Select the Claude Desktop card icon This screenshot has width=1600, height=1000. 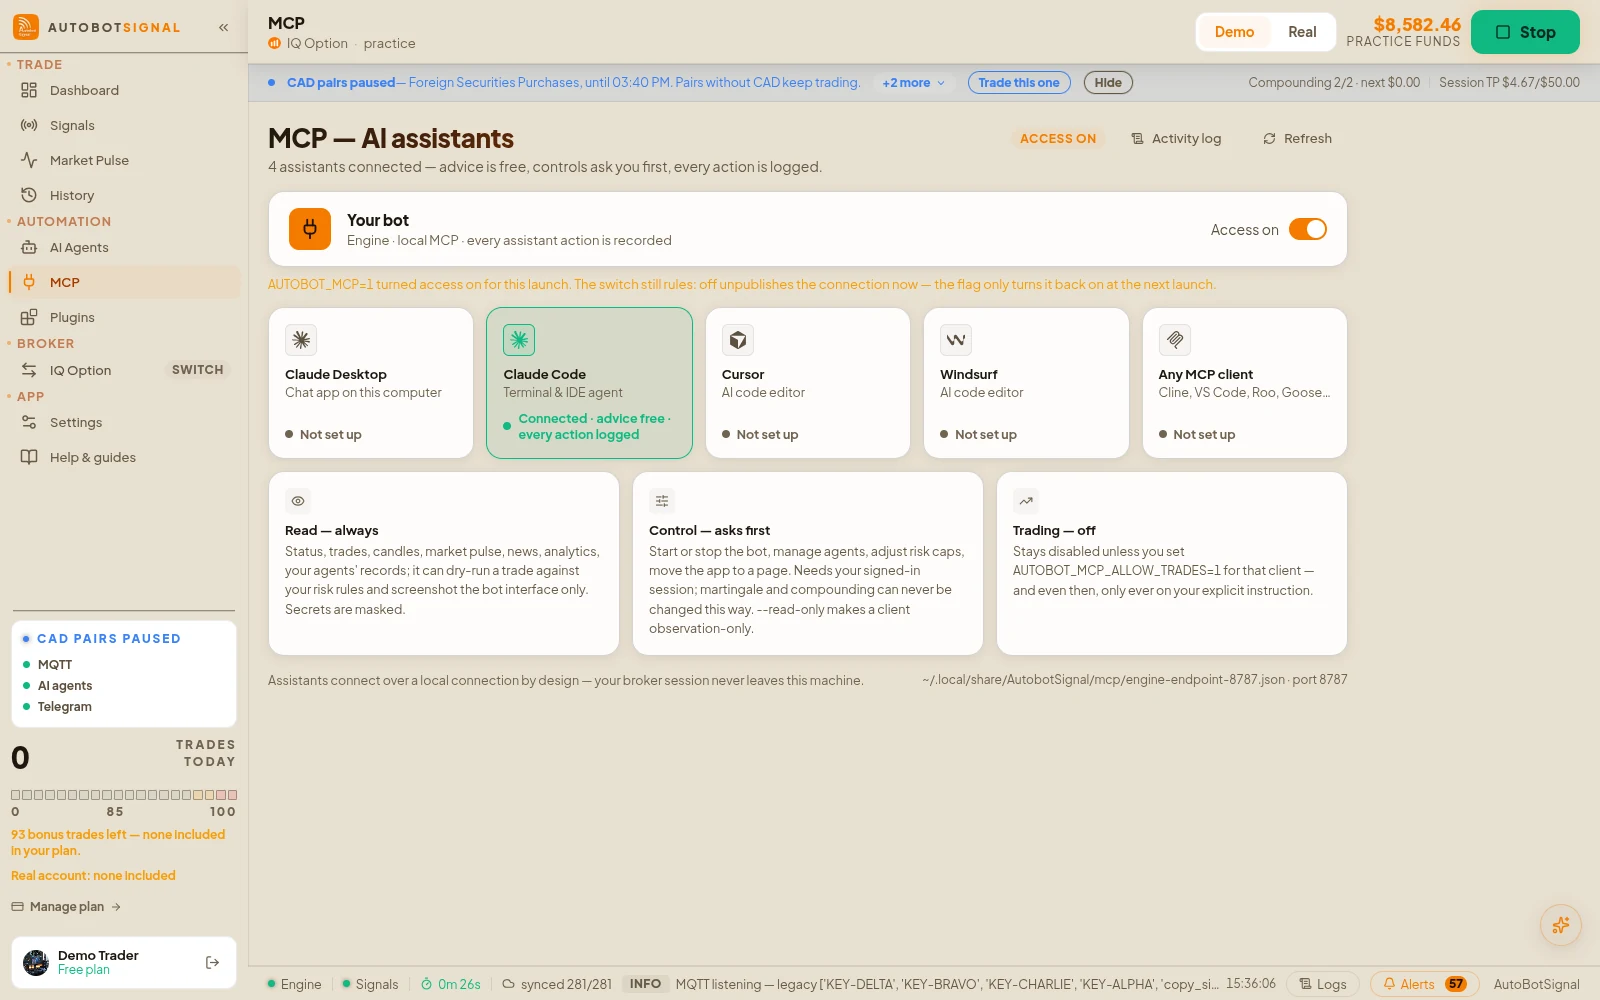[301, 340]
